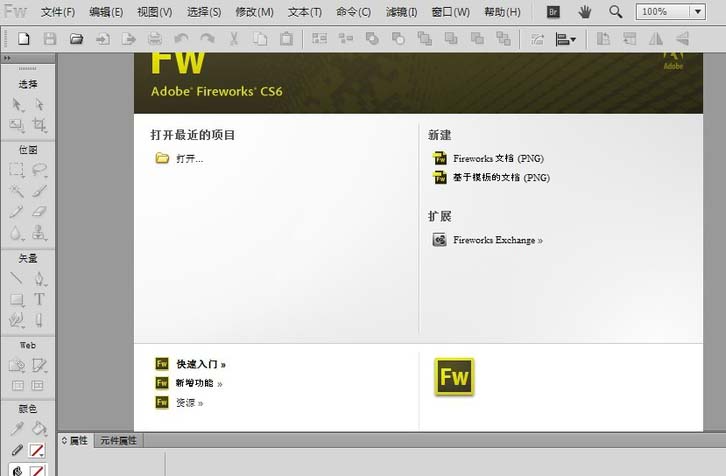Image resolution: width=726 pixels, height=476 pixels.
Task: Open the 视图(V) menu
Action: click(x=155, y=12)
